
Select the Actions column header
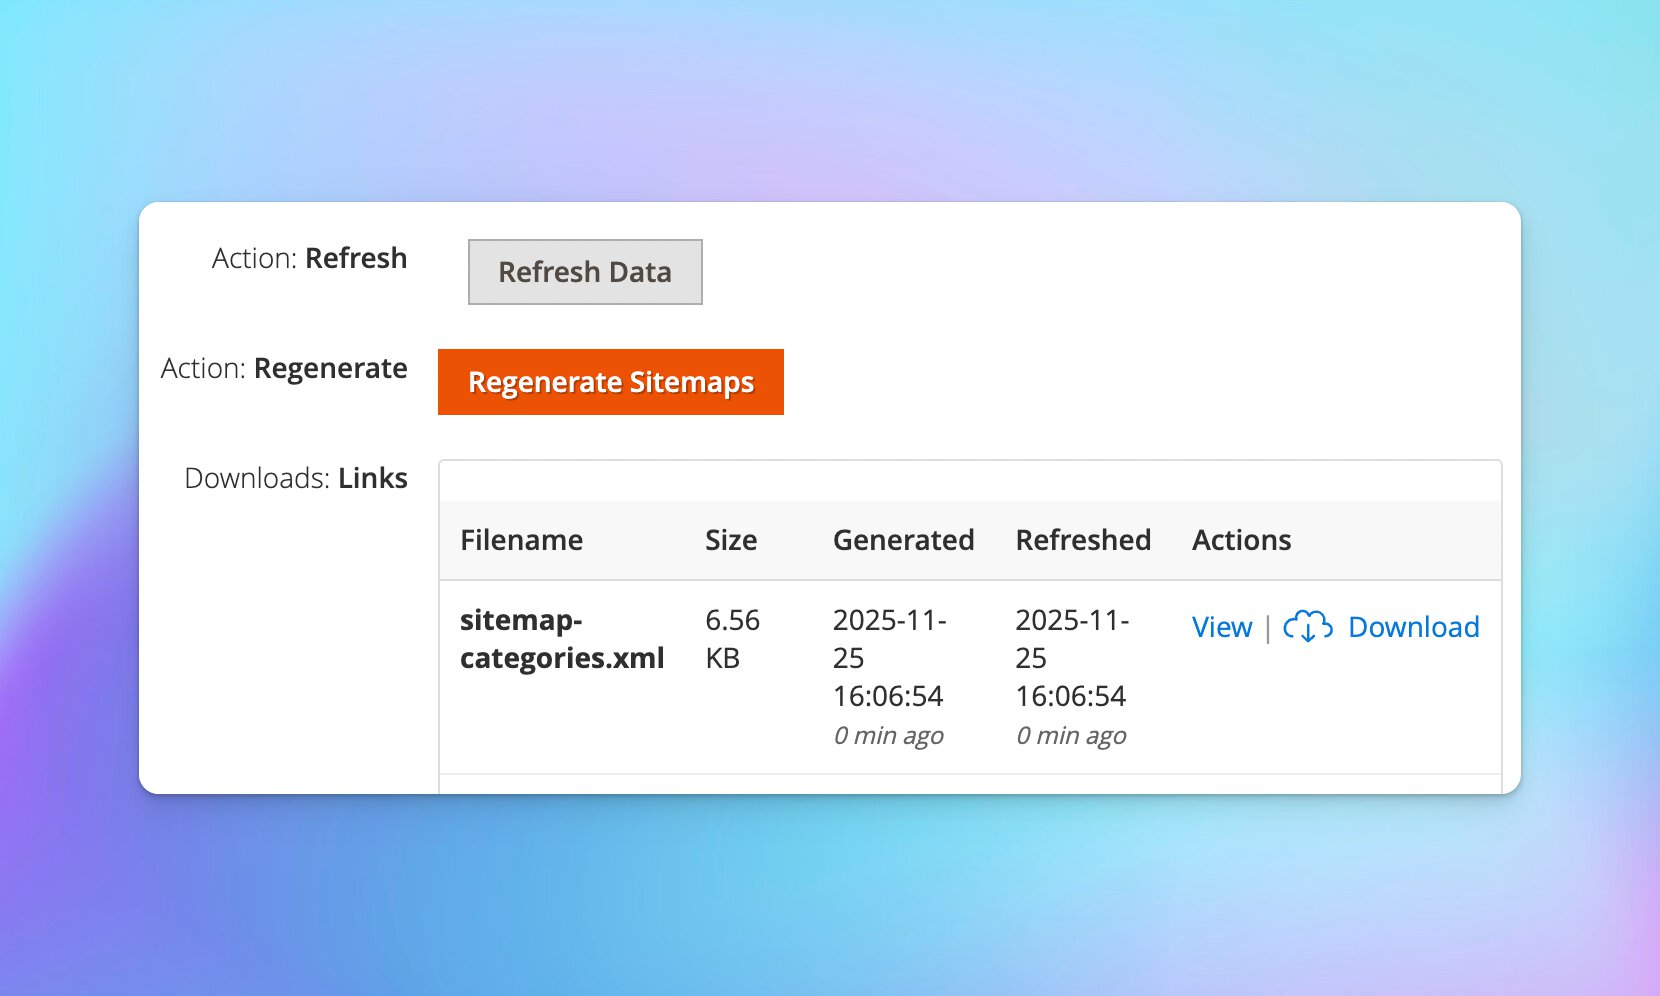[x=1241, y=540]
